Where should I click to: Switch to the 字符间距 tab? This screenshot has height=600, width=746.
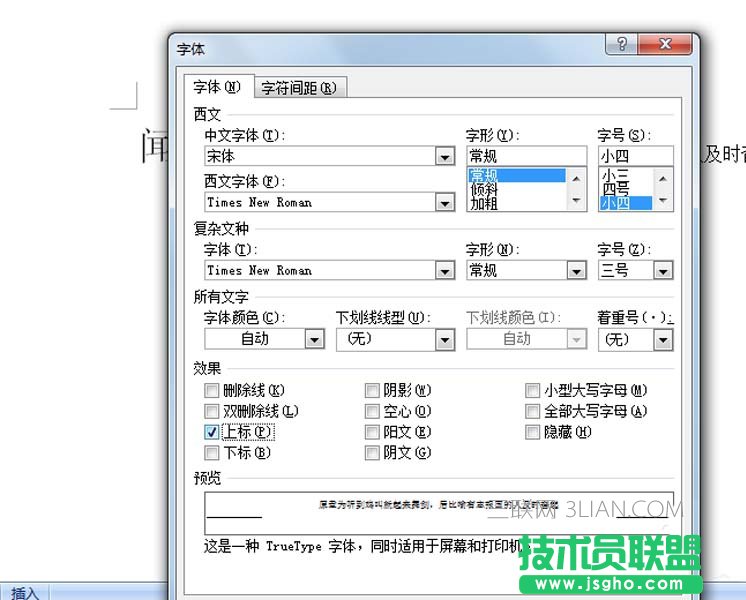[299, 88]
